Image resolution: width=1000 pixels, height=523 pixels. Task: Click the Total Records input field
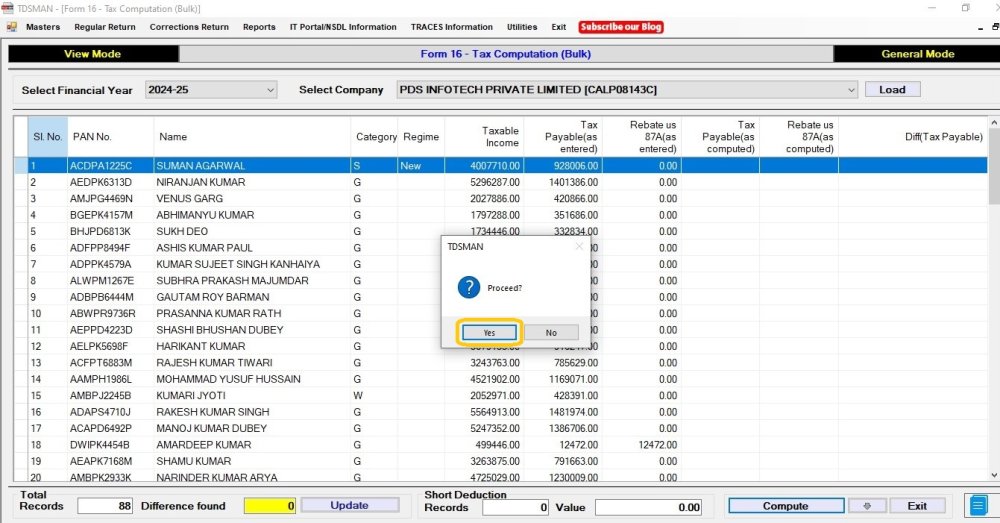click(x=105, y=507)
